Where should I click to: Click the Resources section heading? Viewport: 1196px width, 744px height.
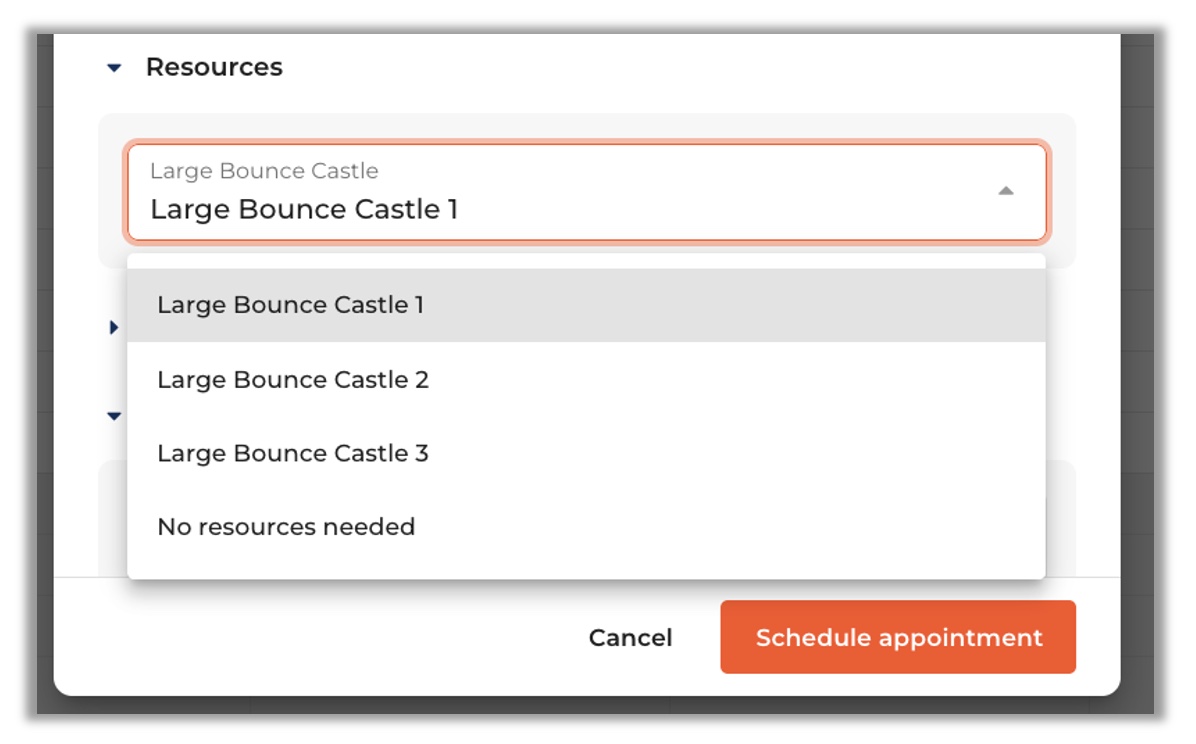coord(214,67)
